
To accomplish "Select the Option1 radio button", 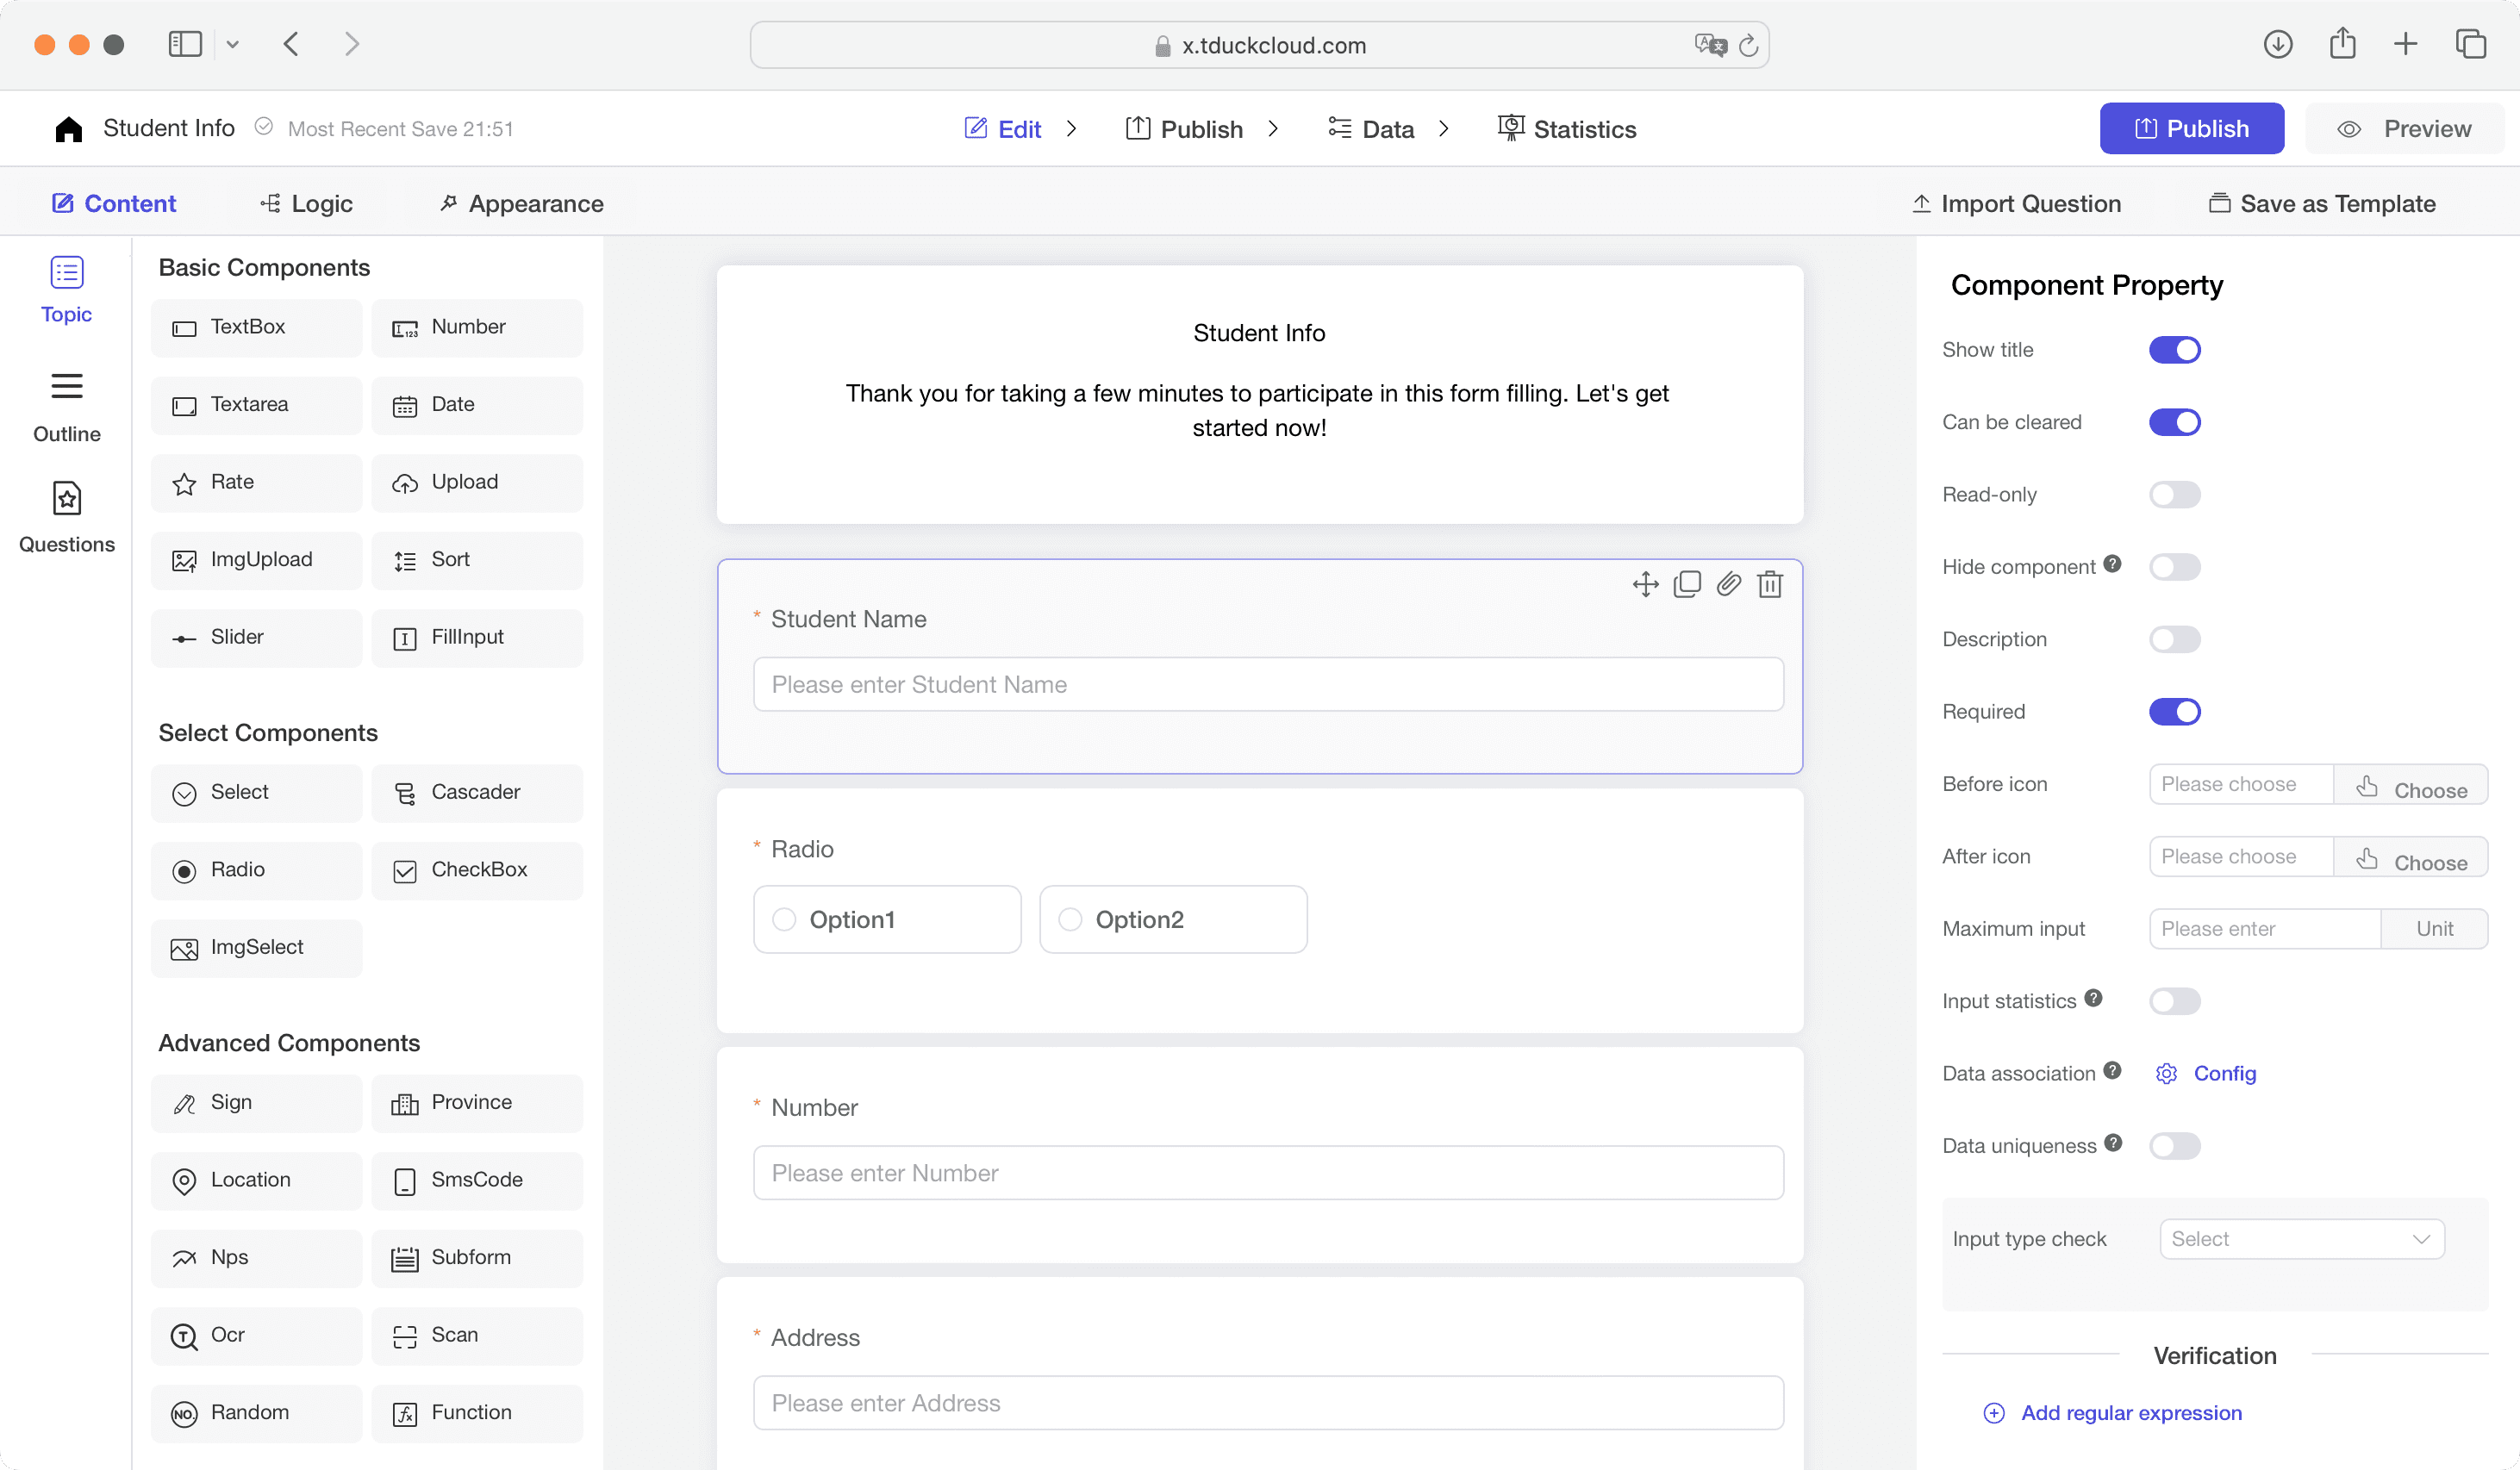I will click(x=784, y=920).
